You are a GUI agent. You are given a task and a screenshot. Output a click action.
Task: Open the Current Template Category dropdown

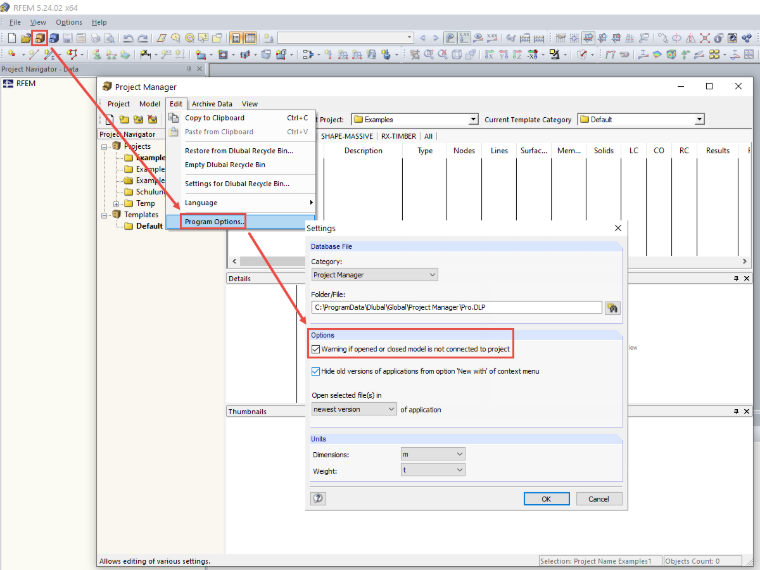point(641,119)
